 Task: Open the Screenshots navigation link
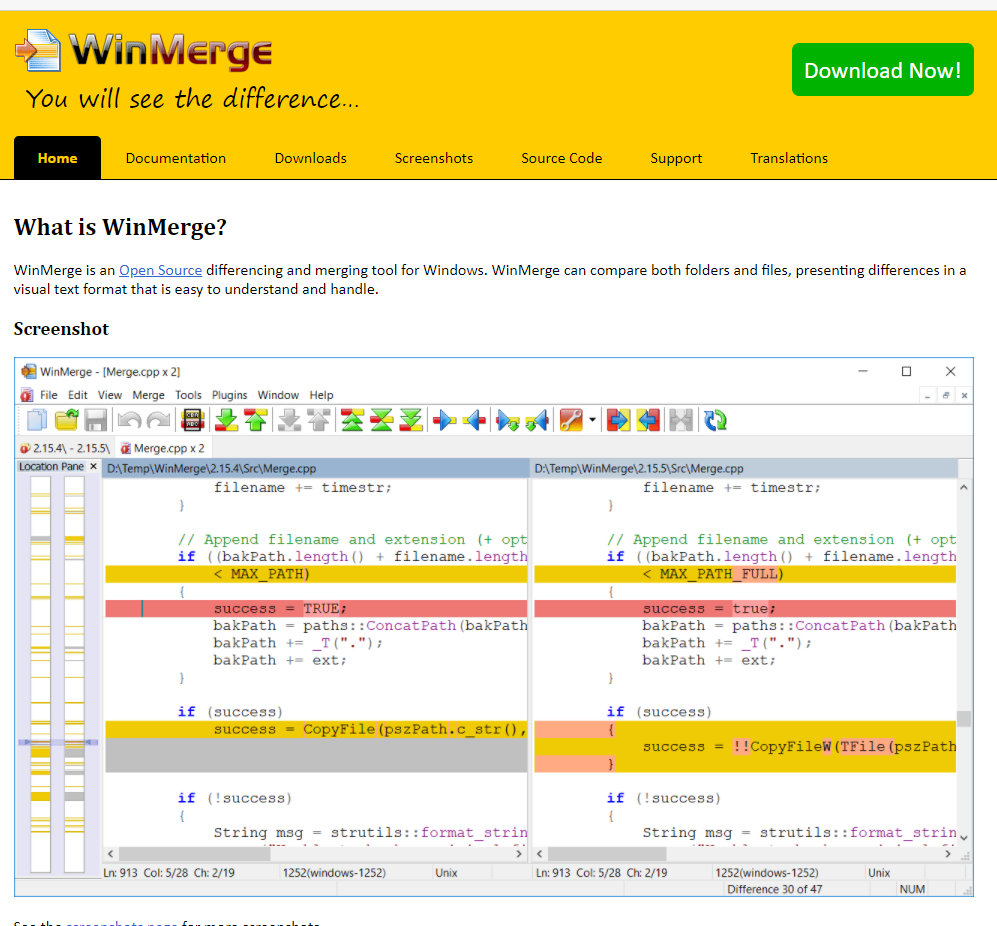click(434, 158)
